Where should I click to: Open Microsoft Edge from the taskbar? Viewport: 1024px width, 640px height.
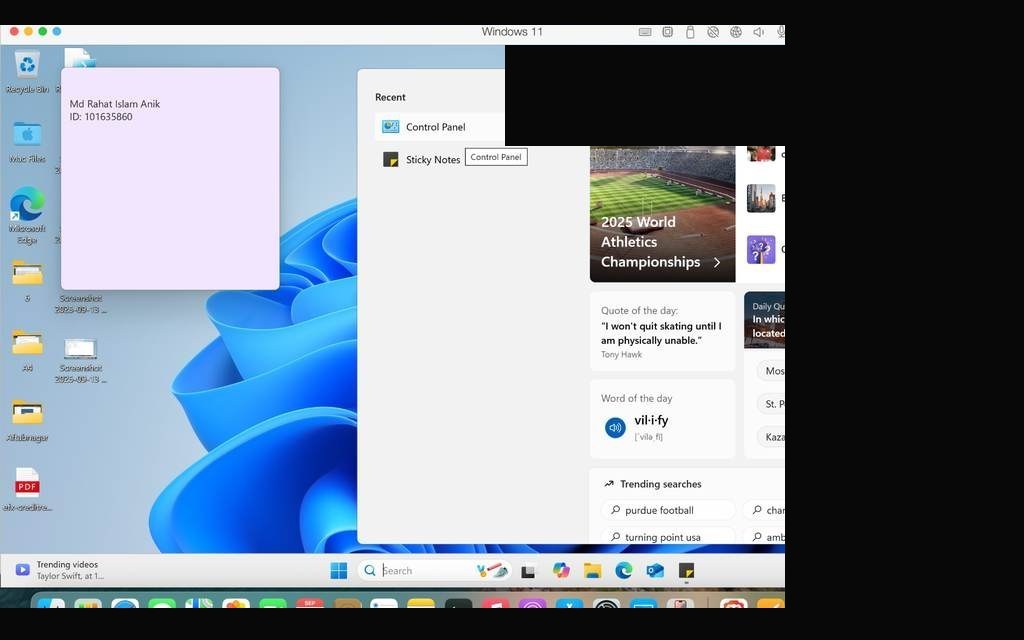[624, 571]
